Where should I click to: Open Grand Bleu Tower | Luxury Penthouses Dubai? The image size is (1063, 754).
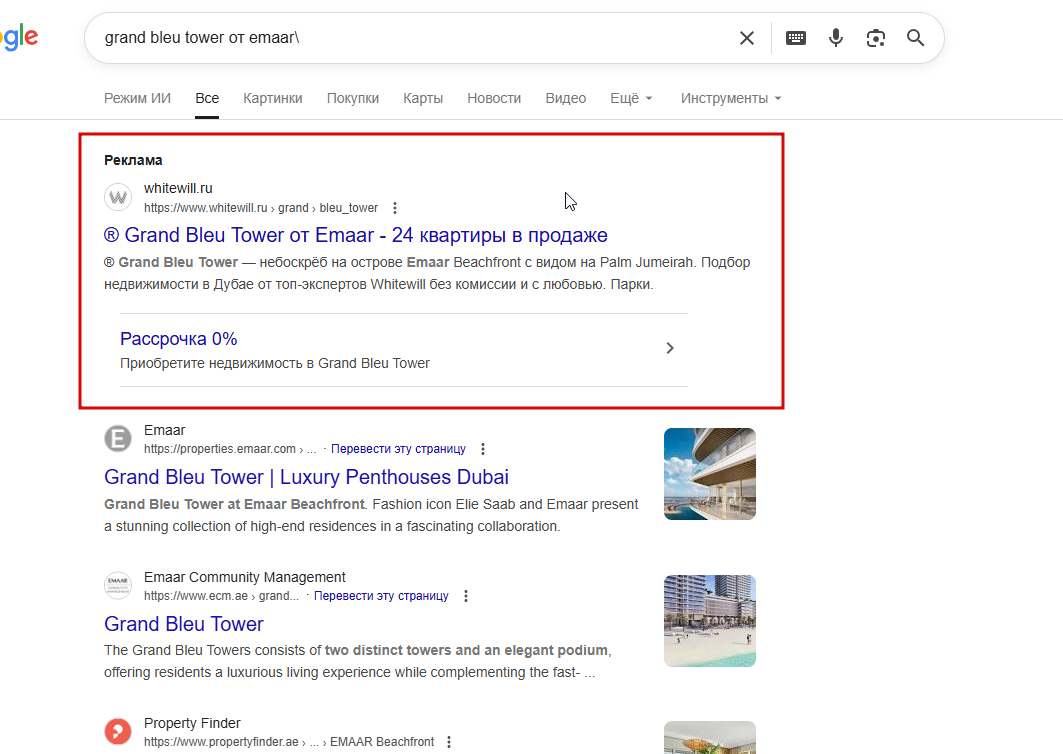click(306, 477)
